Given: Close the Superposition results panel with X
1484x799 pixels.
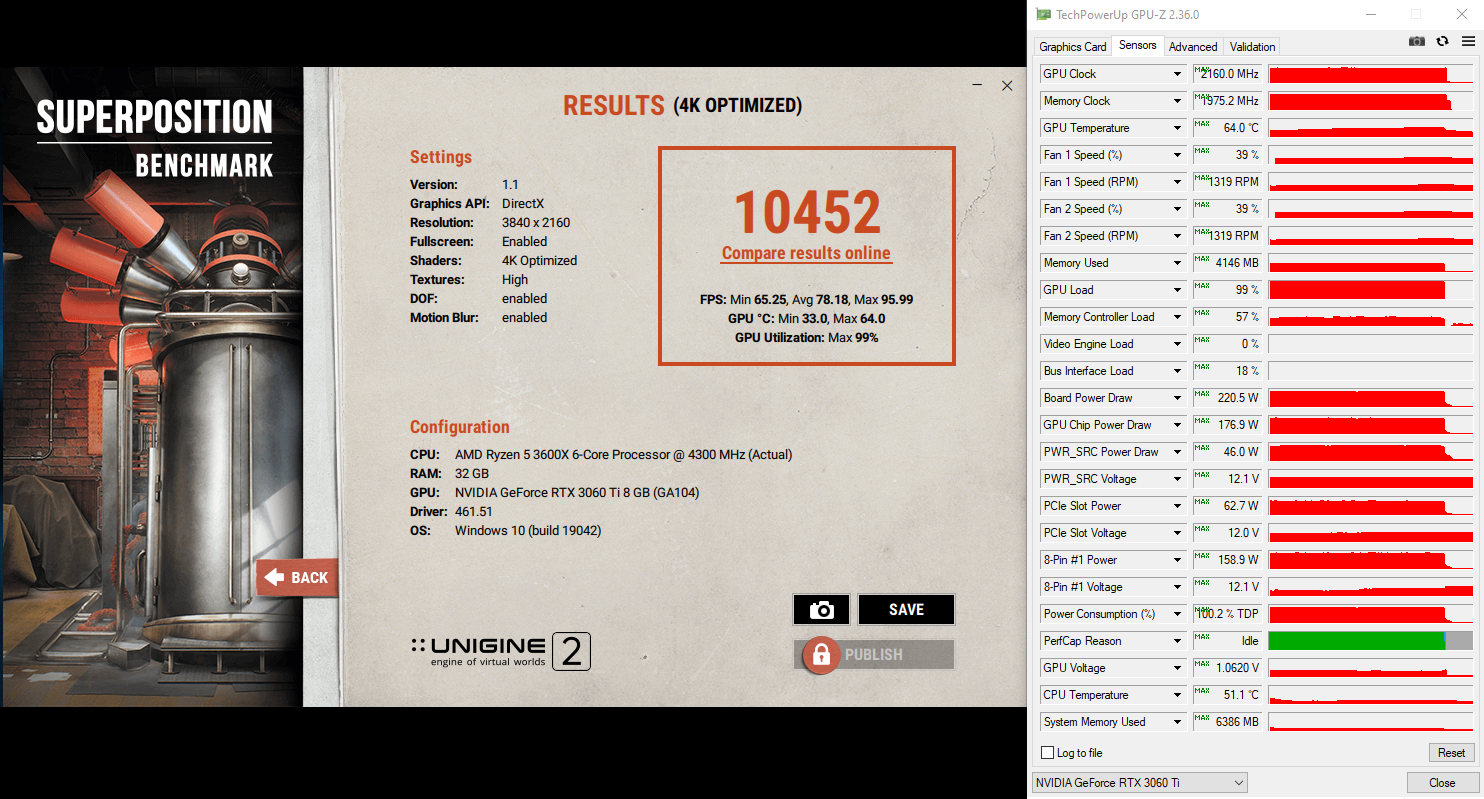Looking at the screenshot, I should (1007, 86).
